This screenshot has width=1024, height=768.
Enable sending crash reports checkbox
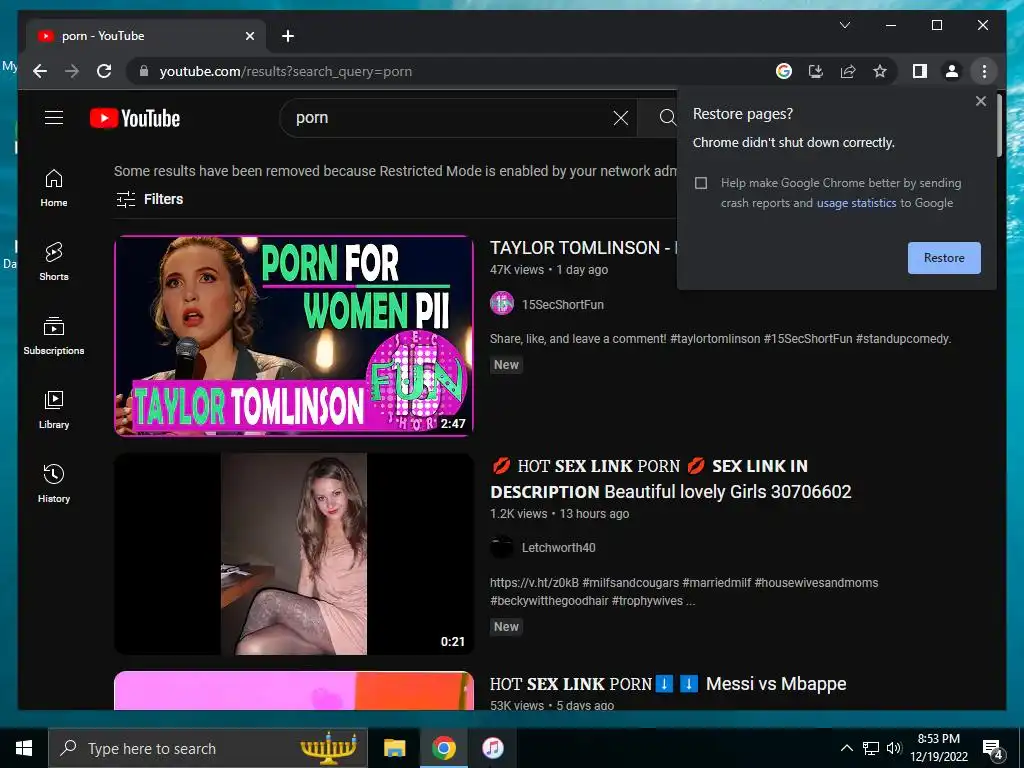pyautogui.click(x=701, y=183)
